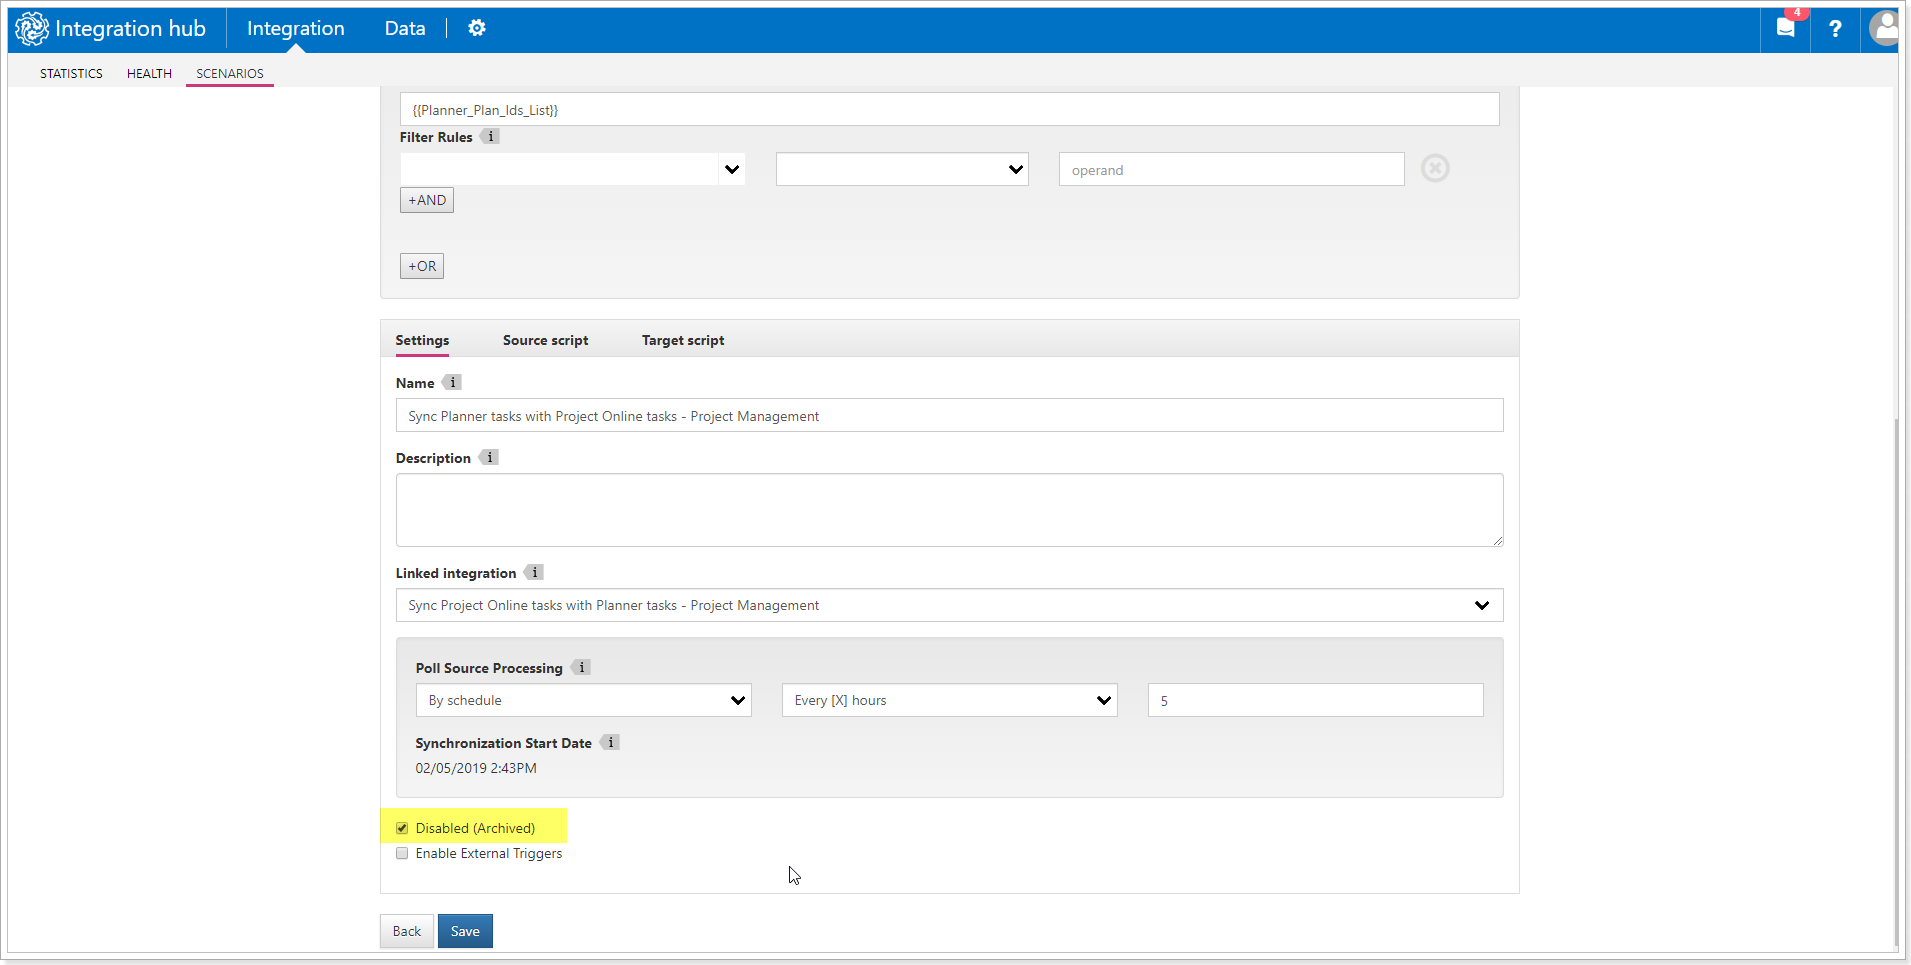Open the help question mark icon
The height and width of the screenshot is (965, 1911).
pyautogui.click(x=1835, y=29)
